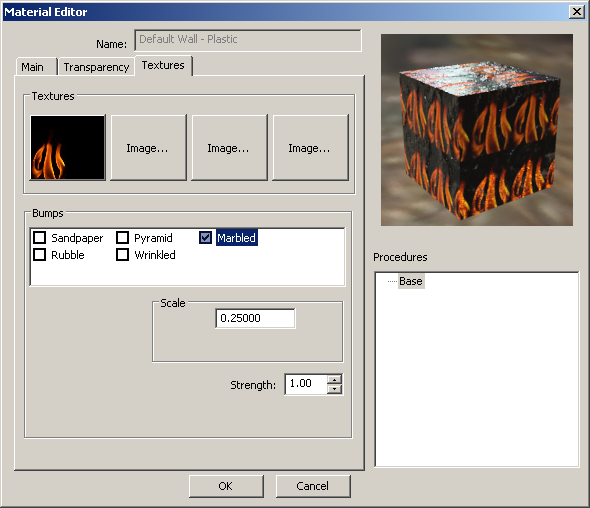This screenshot has width=590, height=508.
Task: Decrease Strength with the down arrow
Action: [x=335, y=389]
